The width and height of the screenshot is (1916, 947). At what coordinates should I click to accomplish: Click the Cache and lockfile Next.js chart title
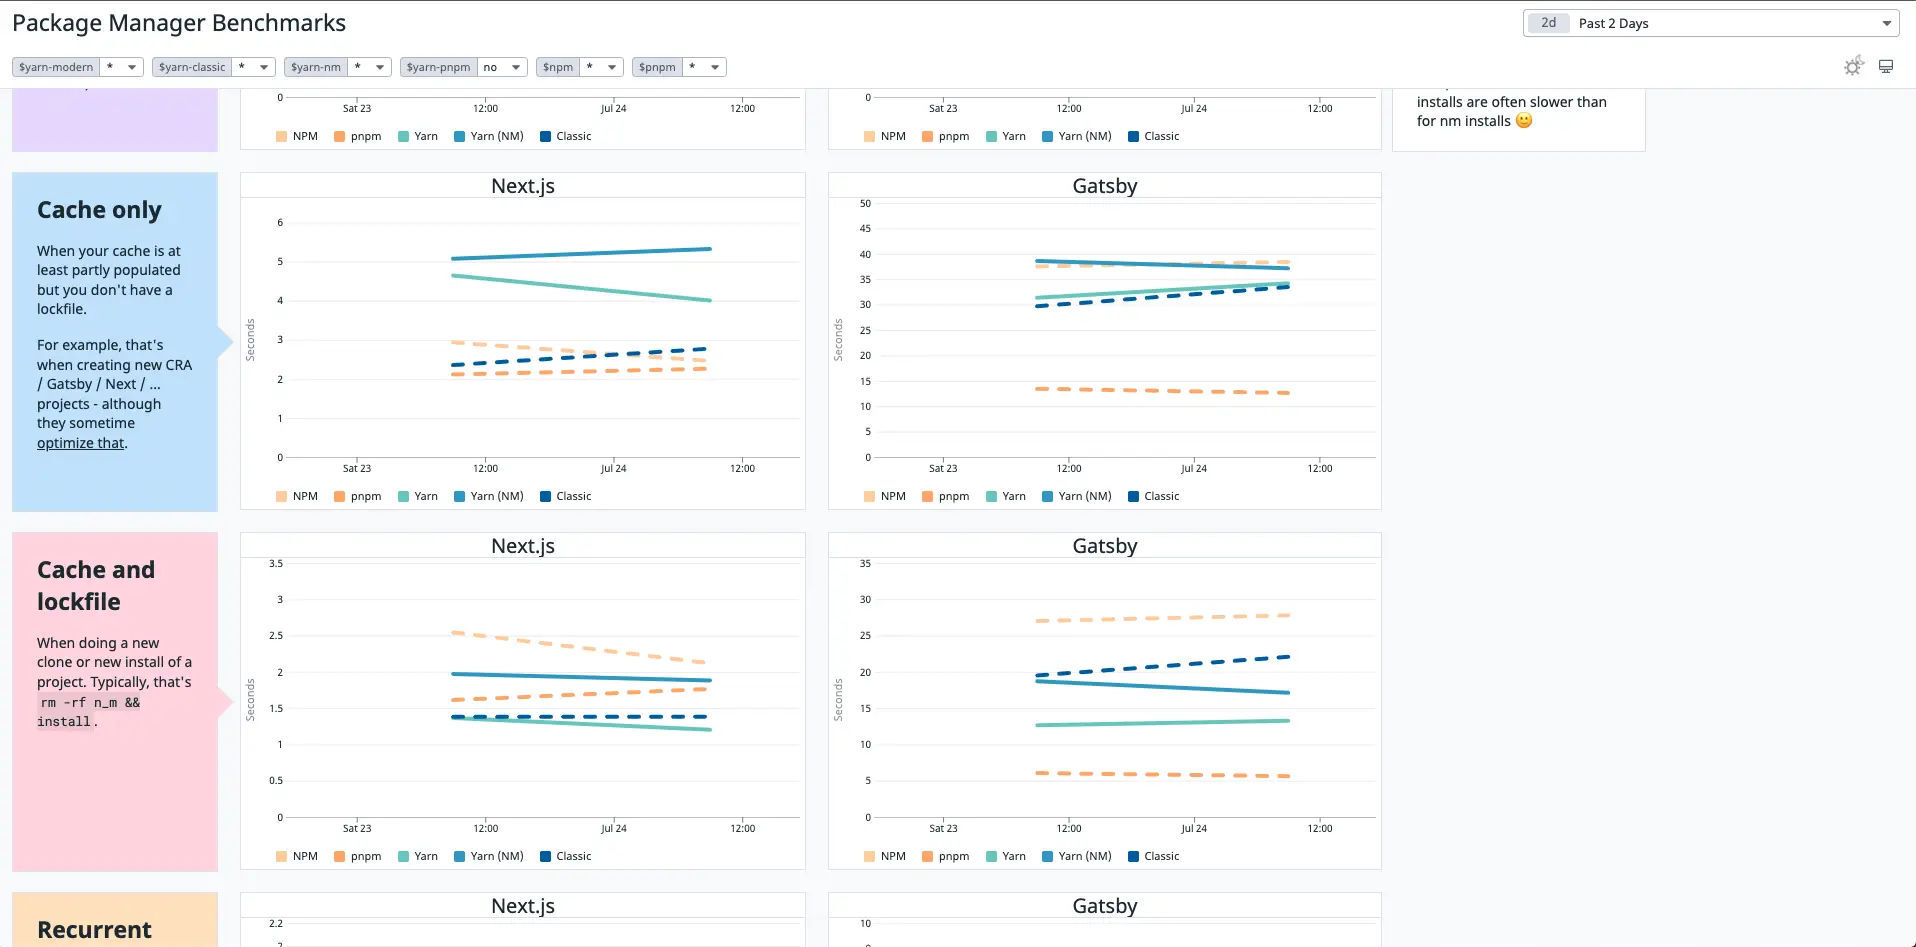point(523,546)
